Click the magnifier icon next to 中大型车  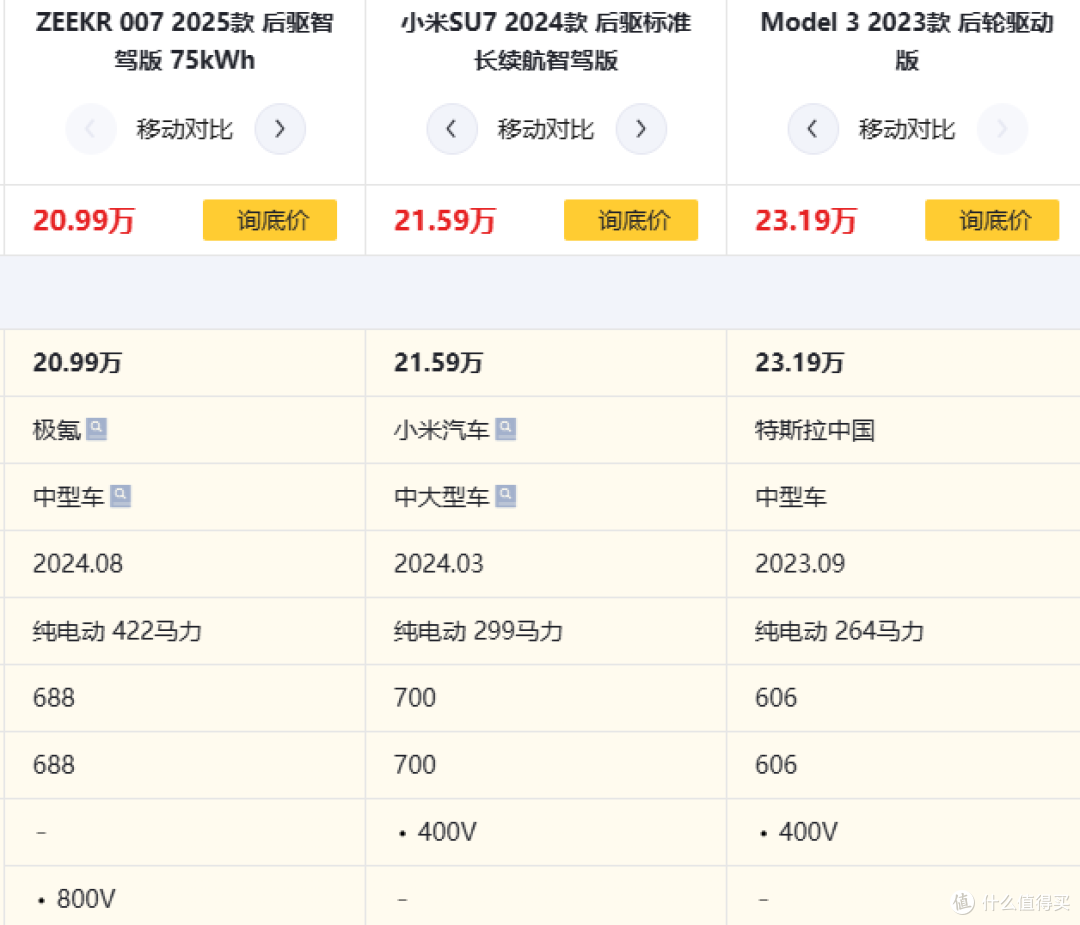[x=506, y=495]
